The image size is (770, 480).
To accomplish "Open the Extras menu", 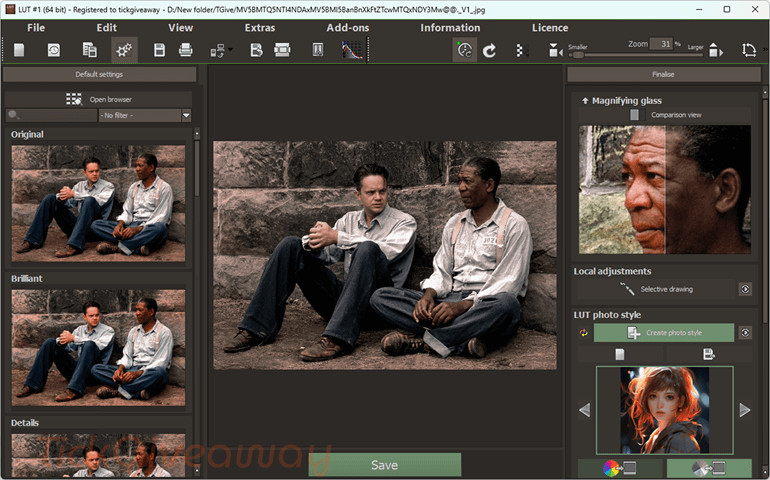I will [x=260, y=28].
